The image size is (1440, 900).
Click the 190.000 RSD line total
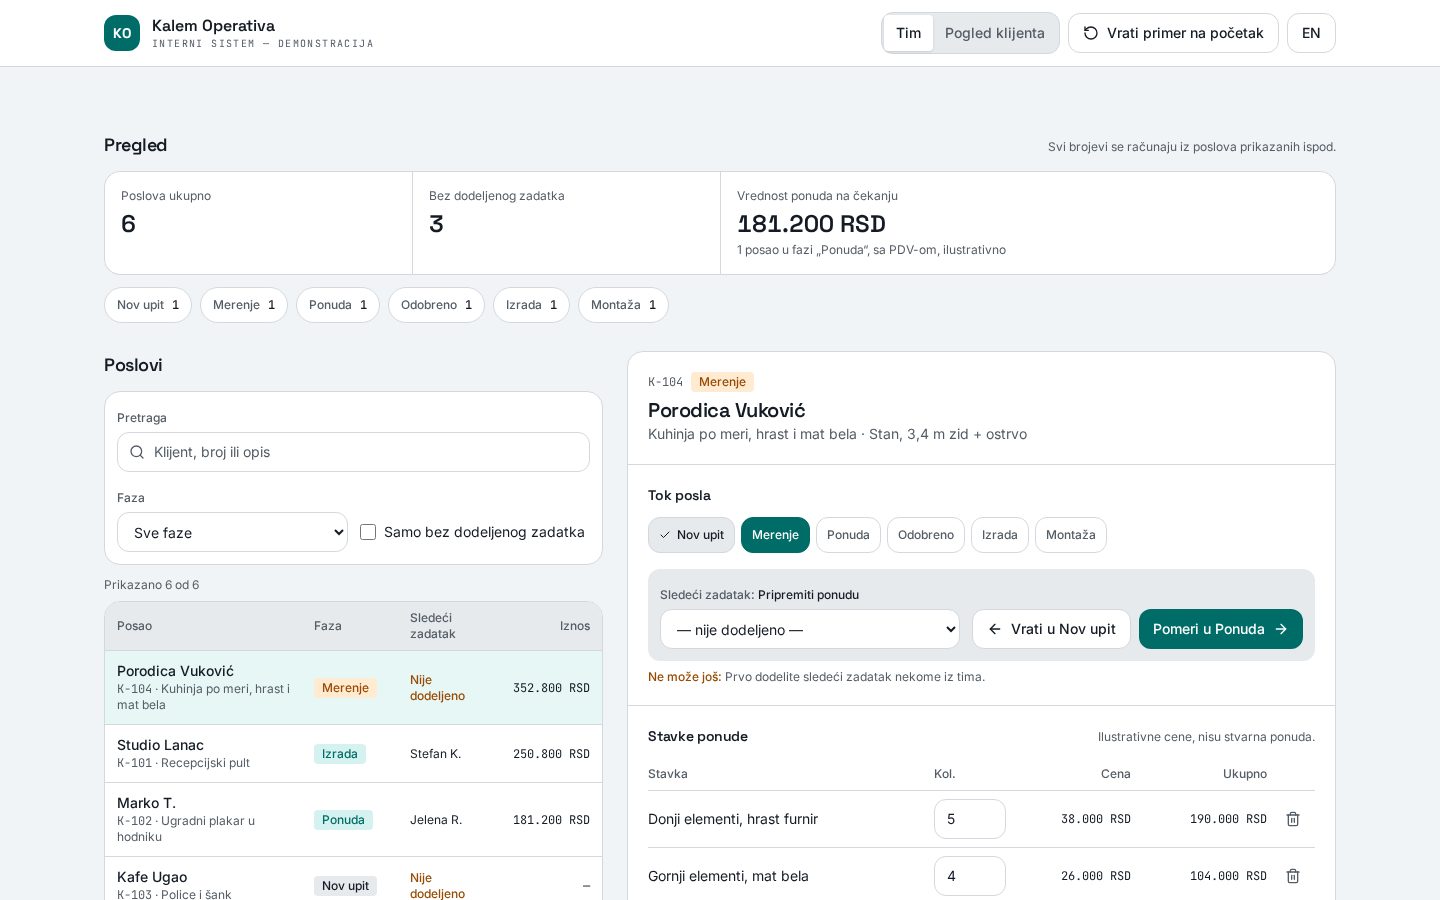coord(1228,819)
